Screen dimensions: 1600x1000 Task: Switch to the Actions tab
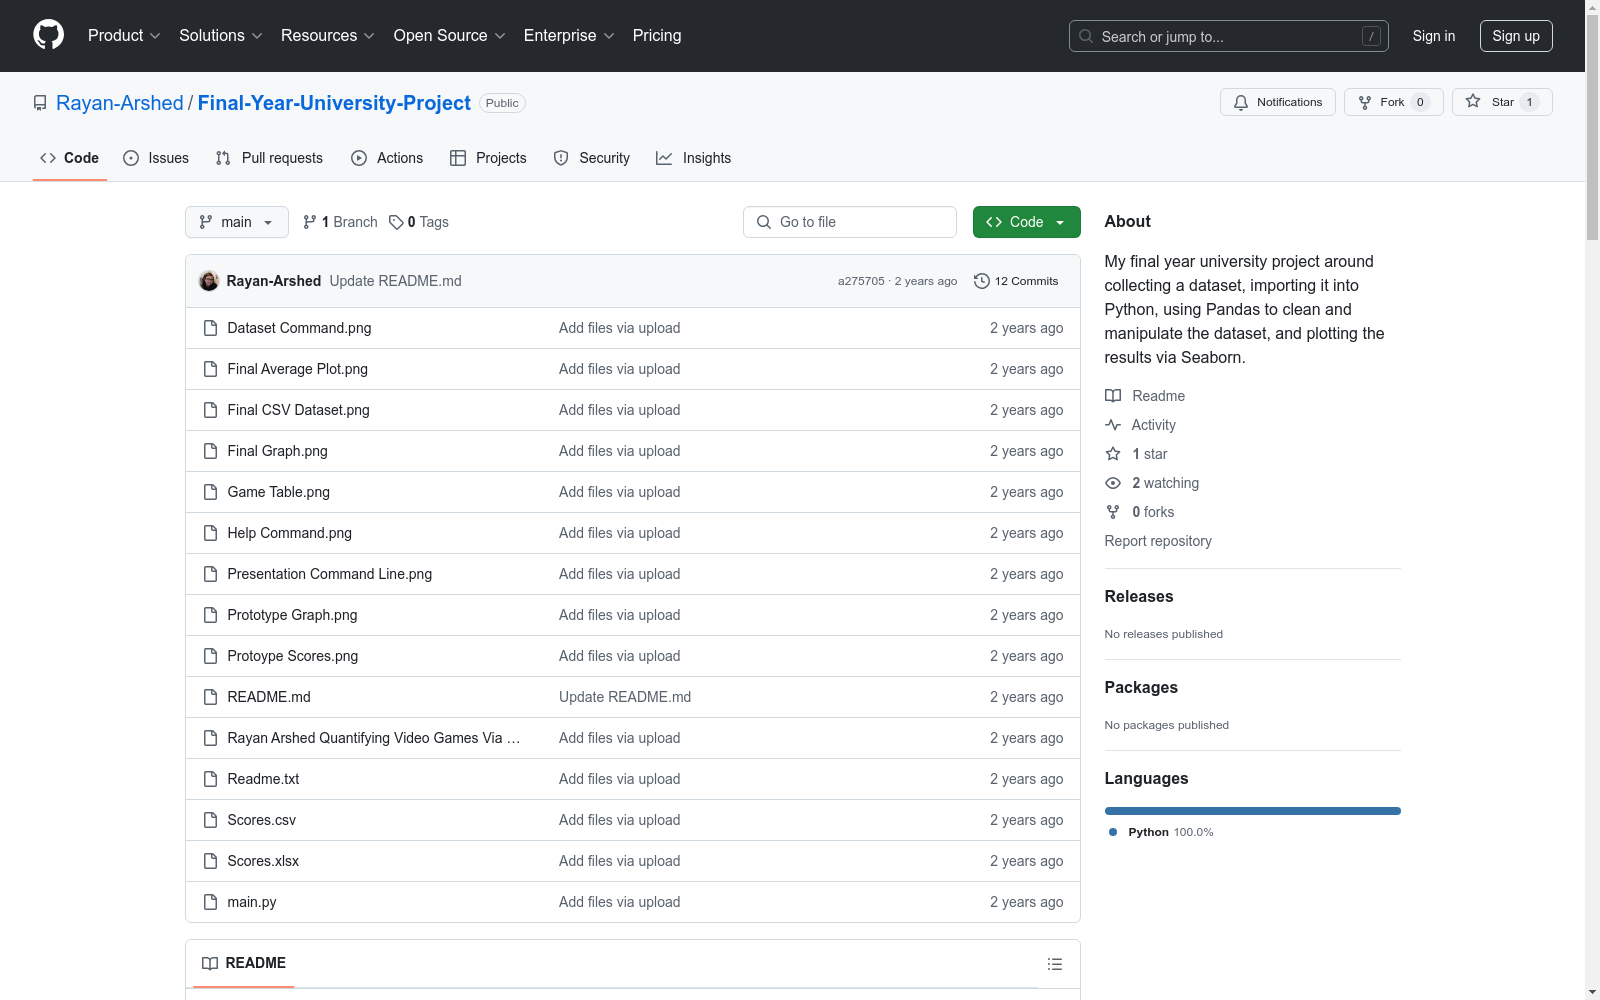tap(387, 158)
